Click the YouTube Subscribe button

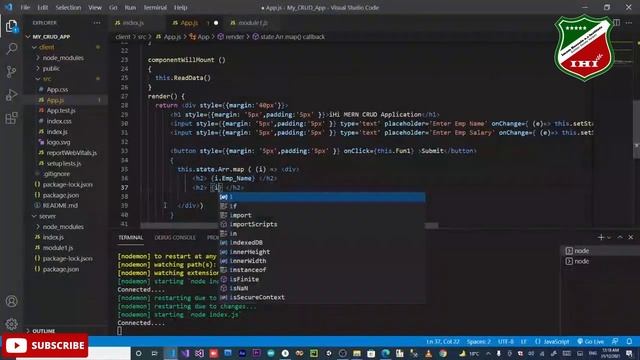[45, 346]
